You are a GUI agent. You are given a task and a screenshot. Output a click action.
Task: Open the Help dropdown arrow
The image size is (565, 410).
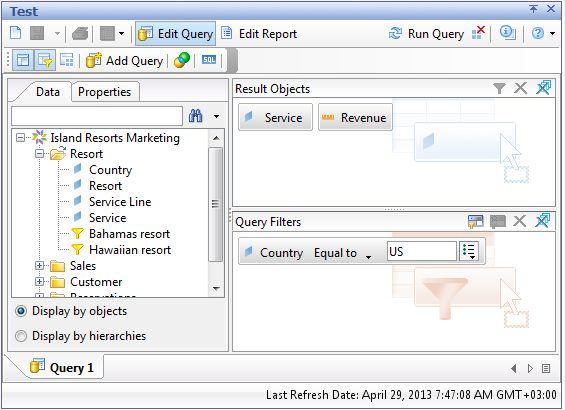click(x=552, y=34)
